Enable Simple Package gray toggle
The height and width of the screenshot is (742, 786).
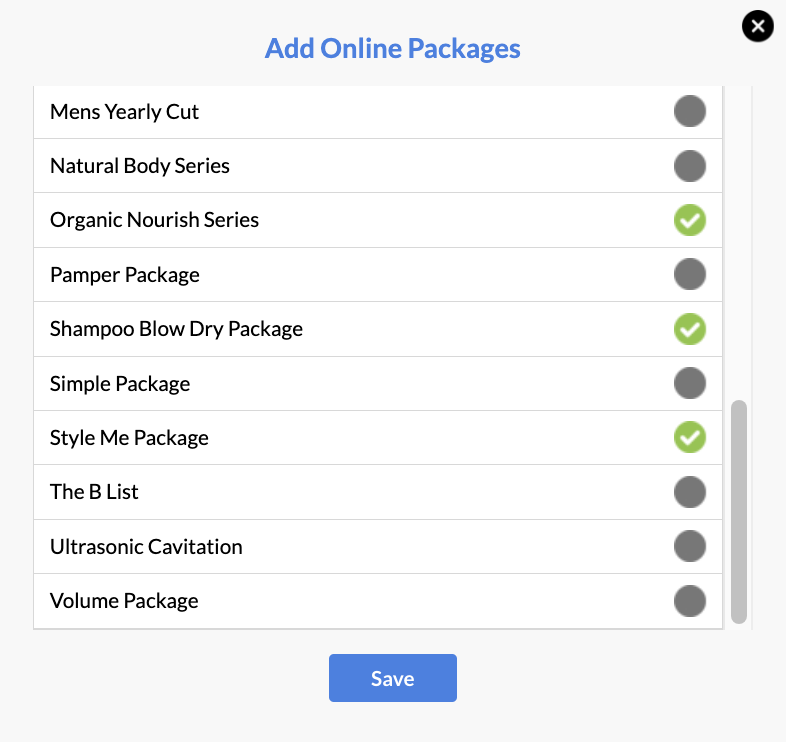(x=690, y=383)
